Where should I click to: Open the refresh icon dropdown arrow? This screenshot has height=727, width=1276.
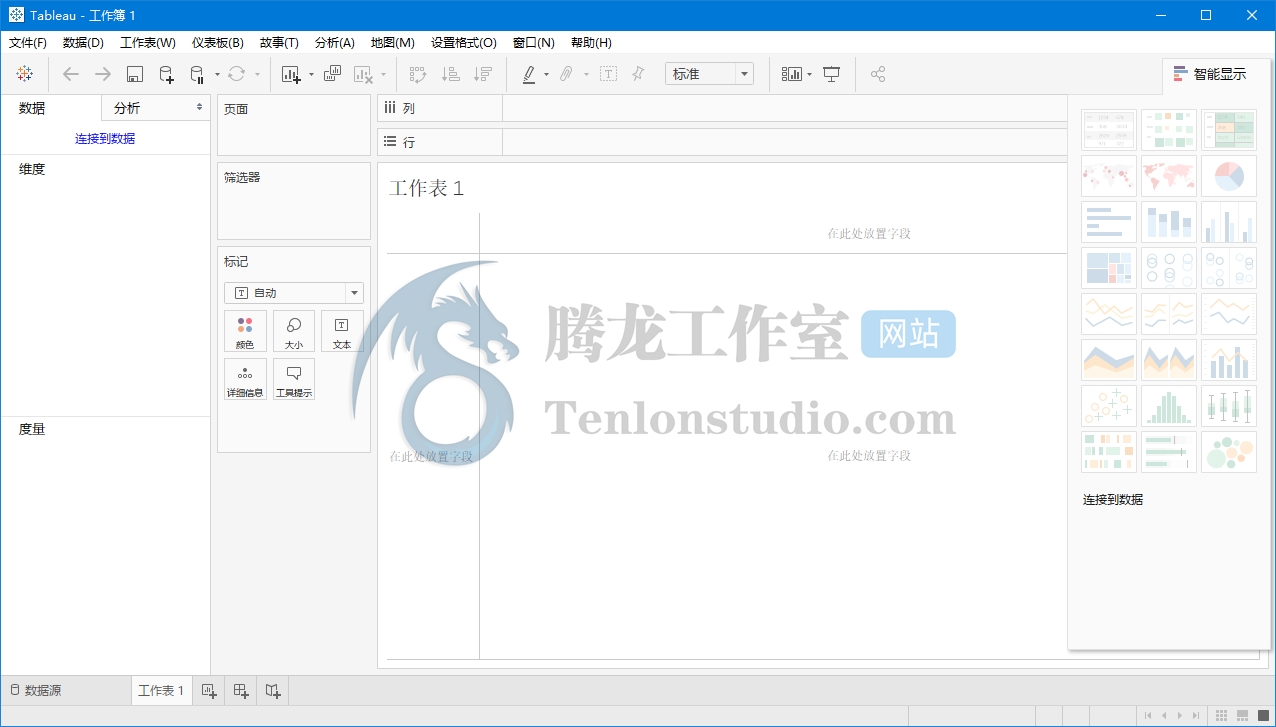(257, 74)
